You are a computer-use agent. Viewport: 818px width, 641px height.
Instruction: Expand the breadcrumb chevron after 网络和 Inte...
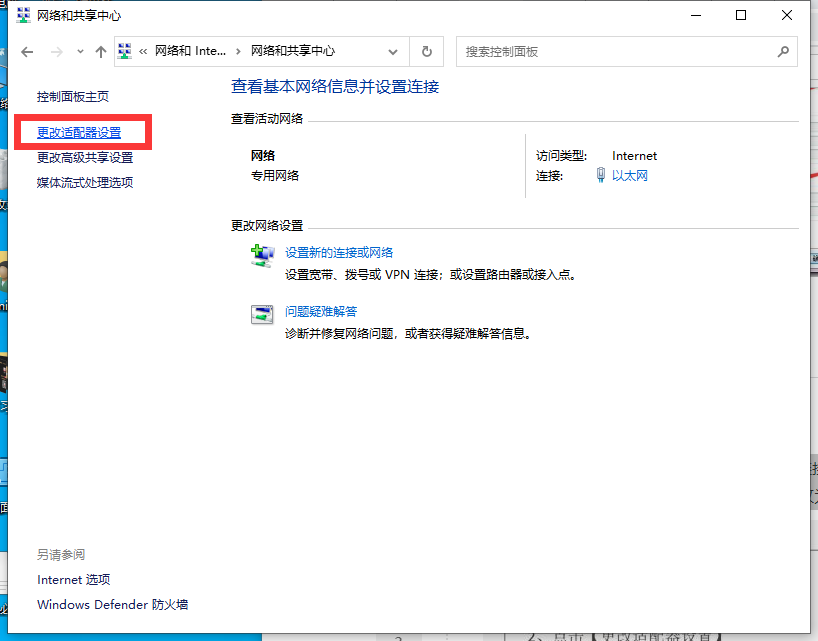[x=239, y=52]
